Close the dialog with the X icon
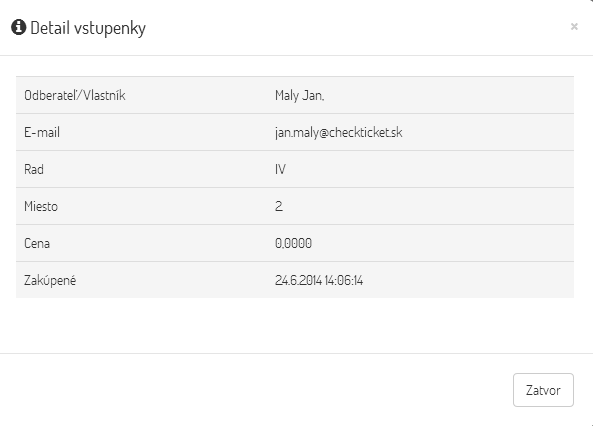The image size is (593, 426). pos(574,26)
